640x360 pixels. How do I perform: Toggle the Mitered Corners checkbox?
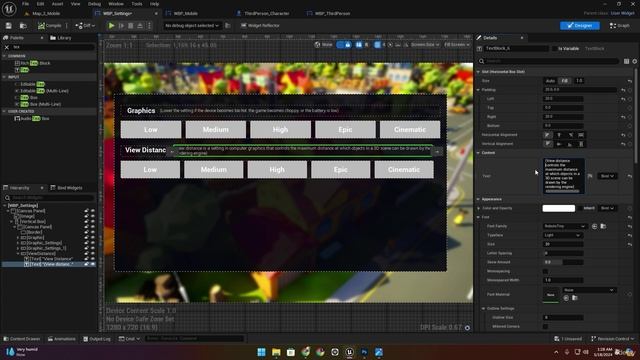click(546, 327)
